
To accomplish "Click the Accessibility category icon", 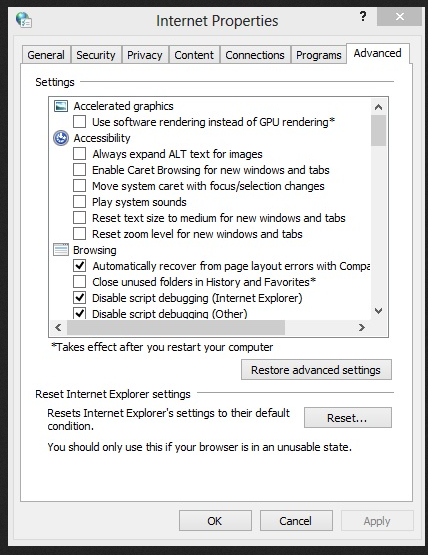I will [61, 138].
